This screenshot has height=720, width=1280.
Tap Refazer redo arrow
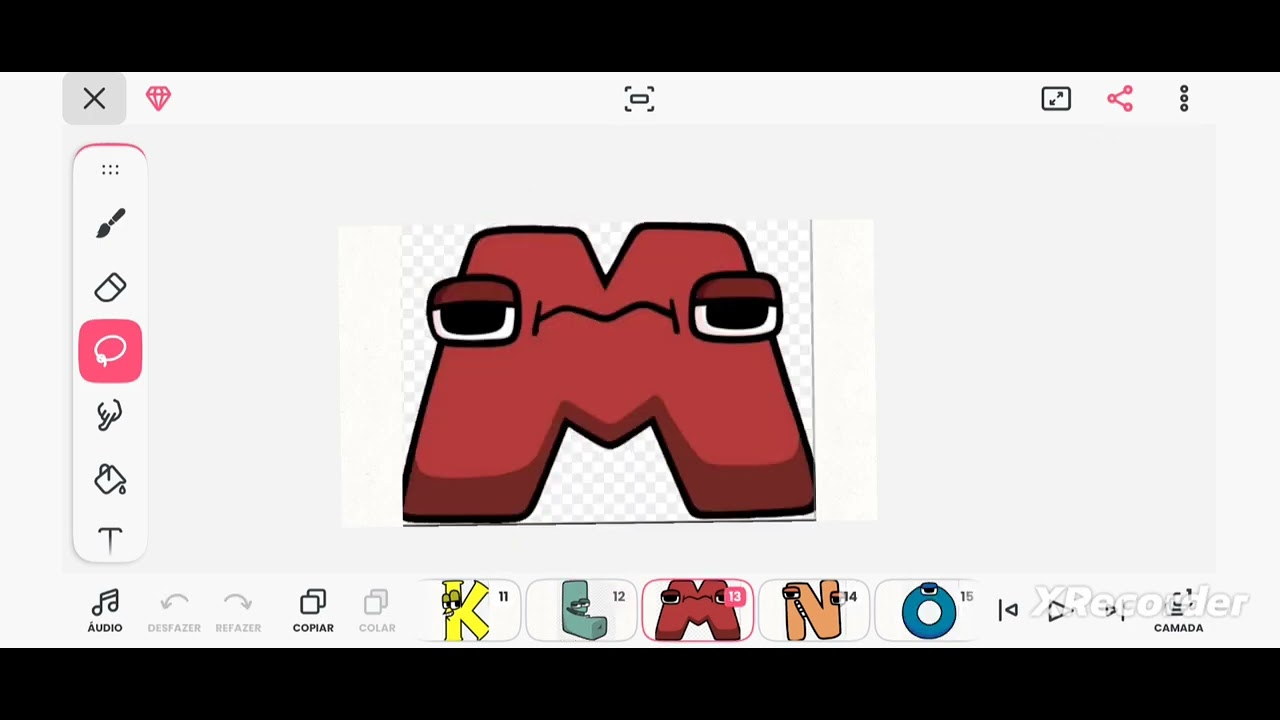(x=238, y=611)
